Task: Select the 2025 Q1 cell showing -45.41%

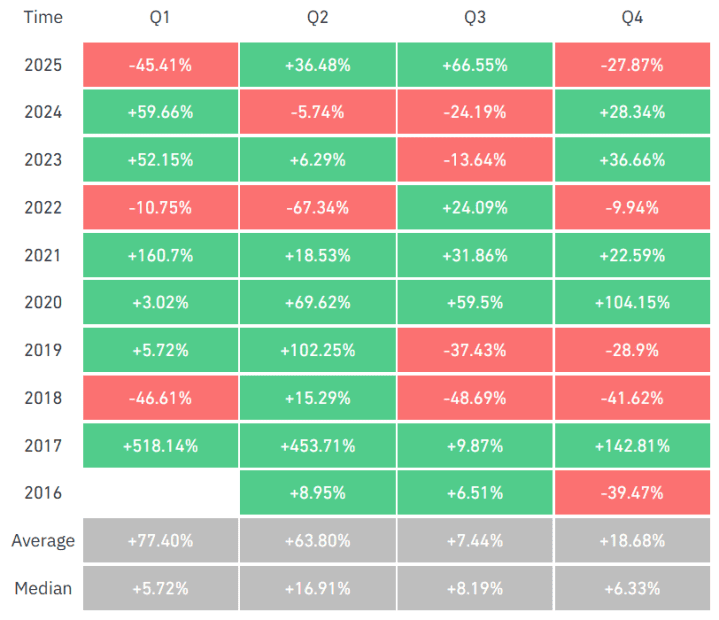Action: pos(160,65)
